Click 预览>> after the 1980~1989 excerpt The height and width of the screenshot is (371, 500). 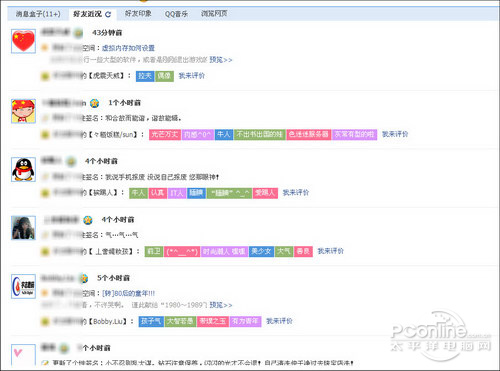pos(221,305)
